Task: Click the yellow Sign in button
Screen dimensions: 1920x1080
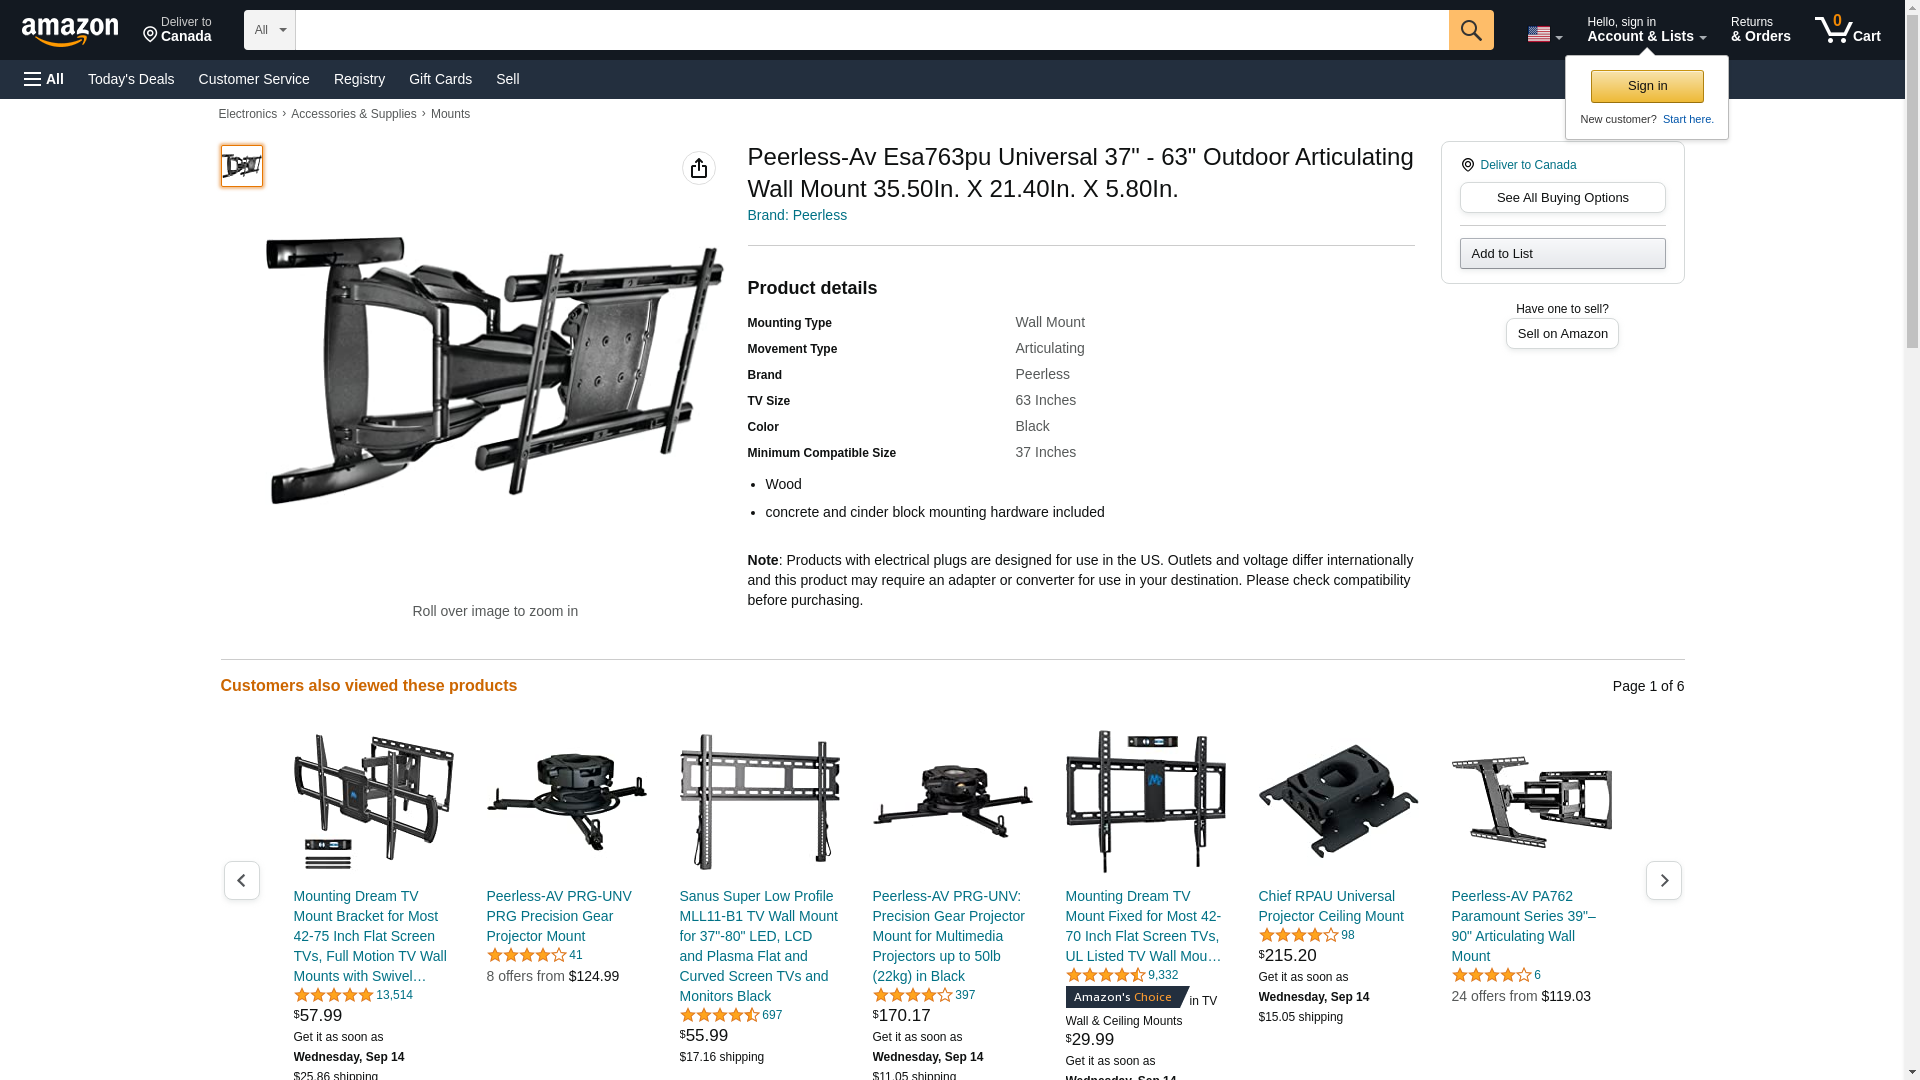Action: [1647, 86]
